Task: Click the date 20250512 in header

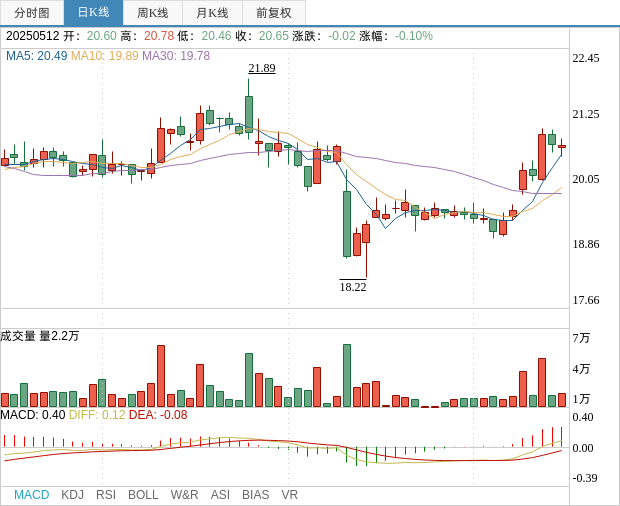Action: 32,36
